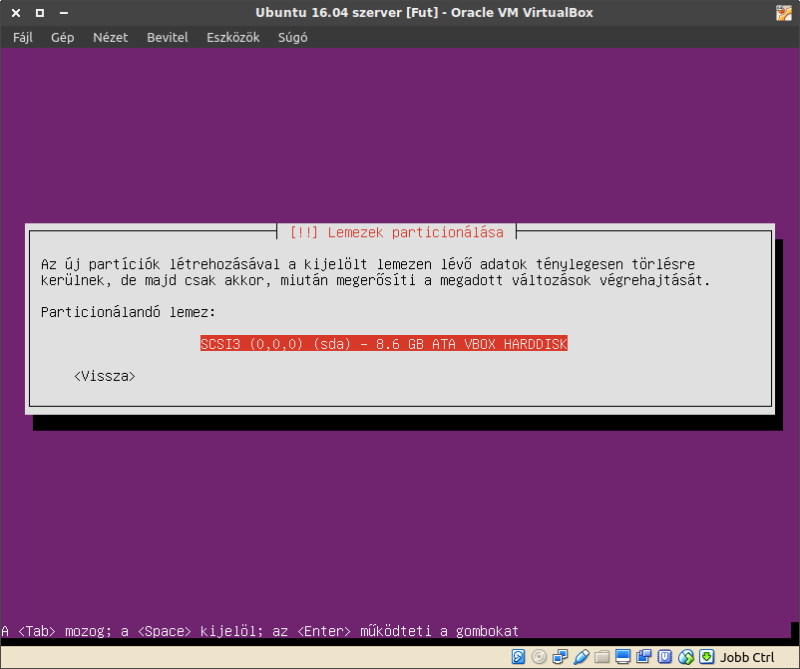Click the <Vissza> back button
800x669 pixels.
point(105,376)
